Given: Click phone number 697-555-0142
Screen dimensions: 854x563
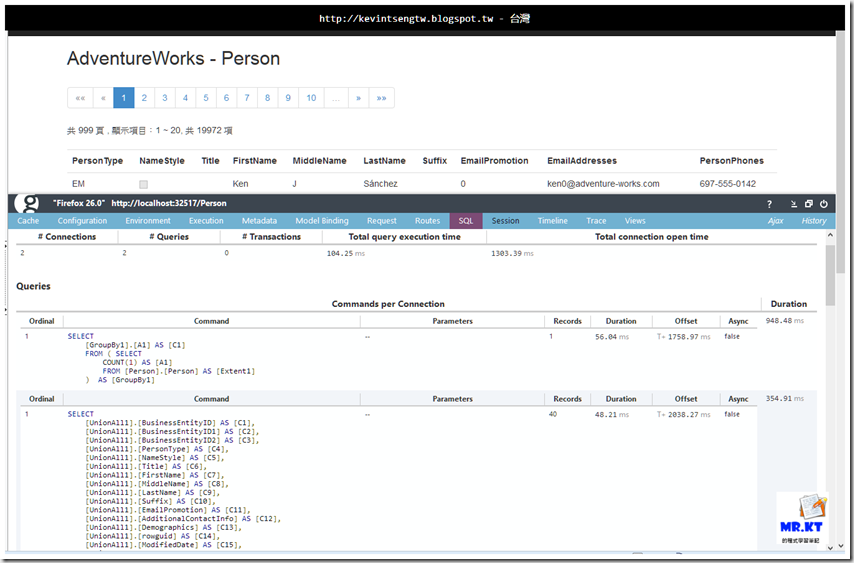Looking at the screenshot, I should click(728, 183).
